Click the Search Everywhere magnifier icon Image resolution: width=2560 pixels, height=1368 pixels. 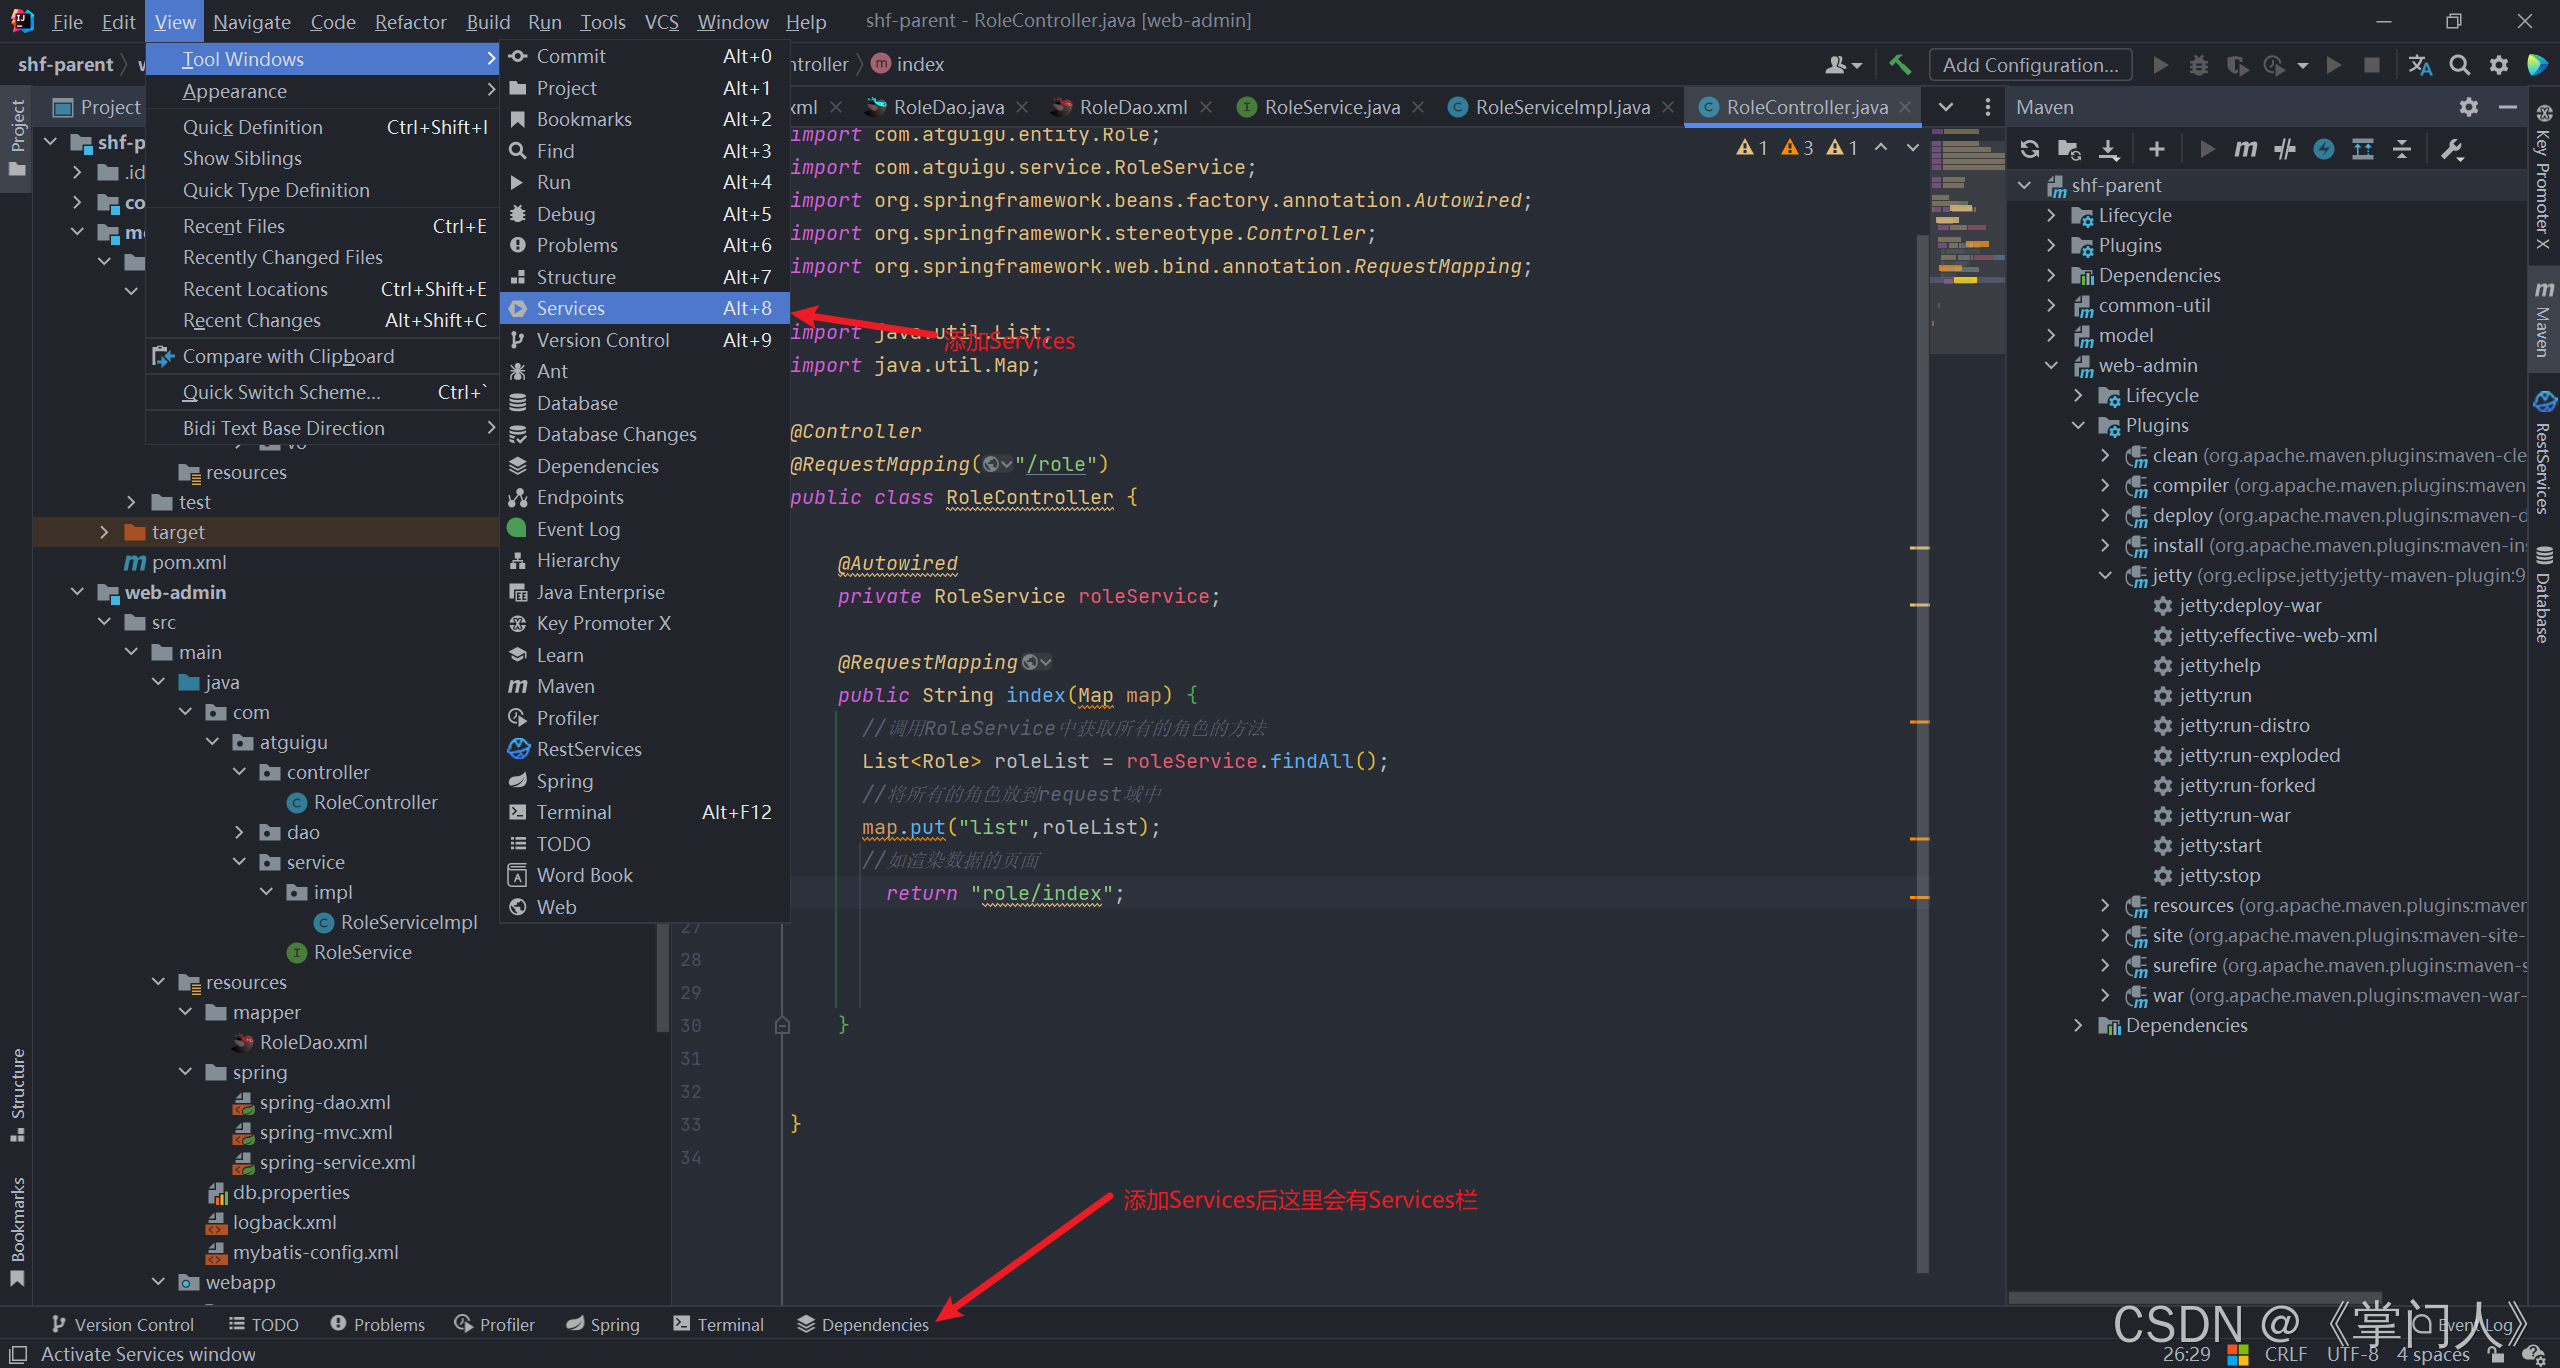coord(2459,65)
